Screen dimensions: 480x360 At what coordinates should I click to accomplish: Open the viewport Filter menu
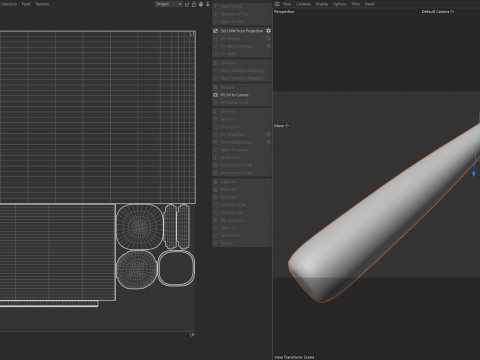coord(356,4)
